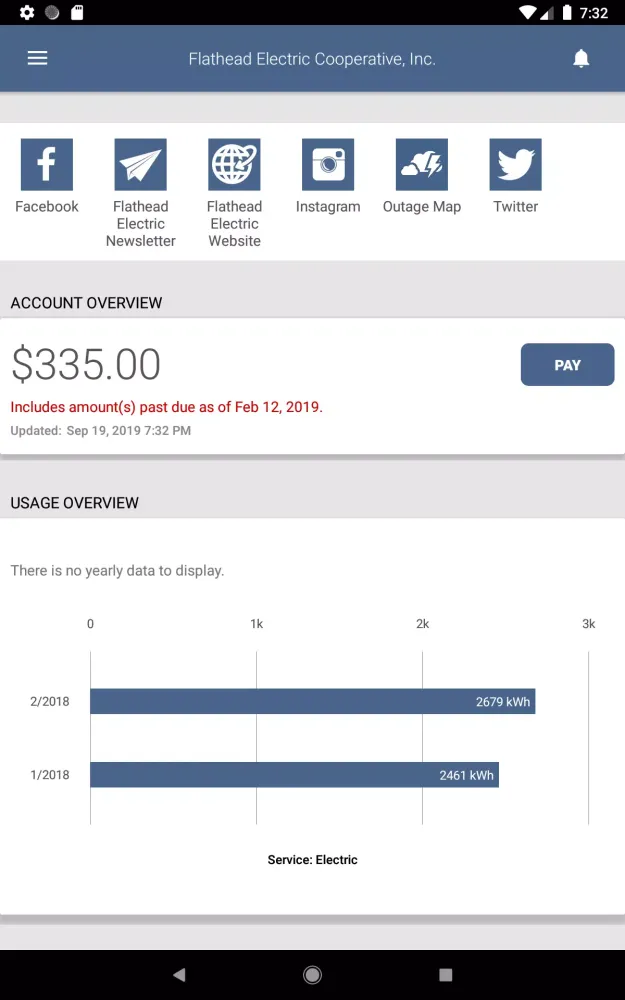Screen dimensions: 625x1000
Task: Tap the PAY button
Action: [x=567, y=364]
